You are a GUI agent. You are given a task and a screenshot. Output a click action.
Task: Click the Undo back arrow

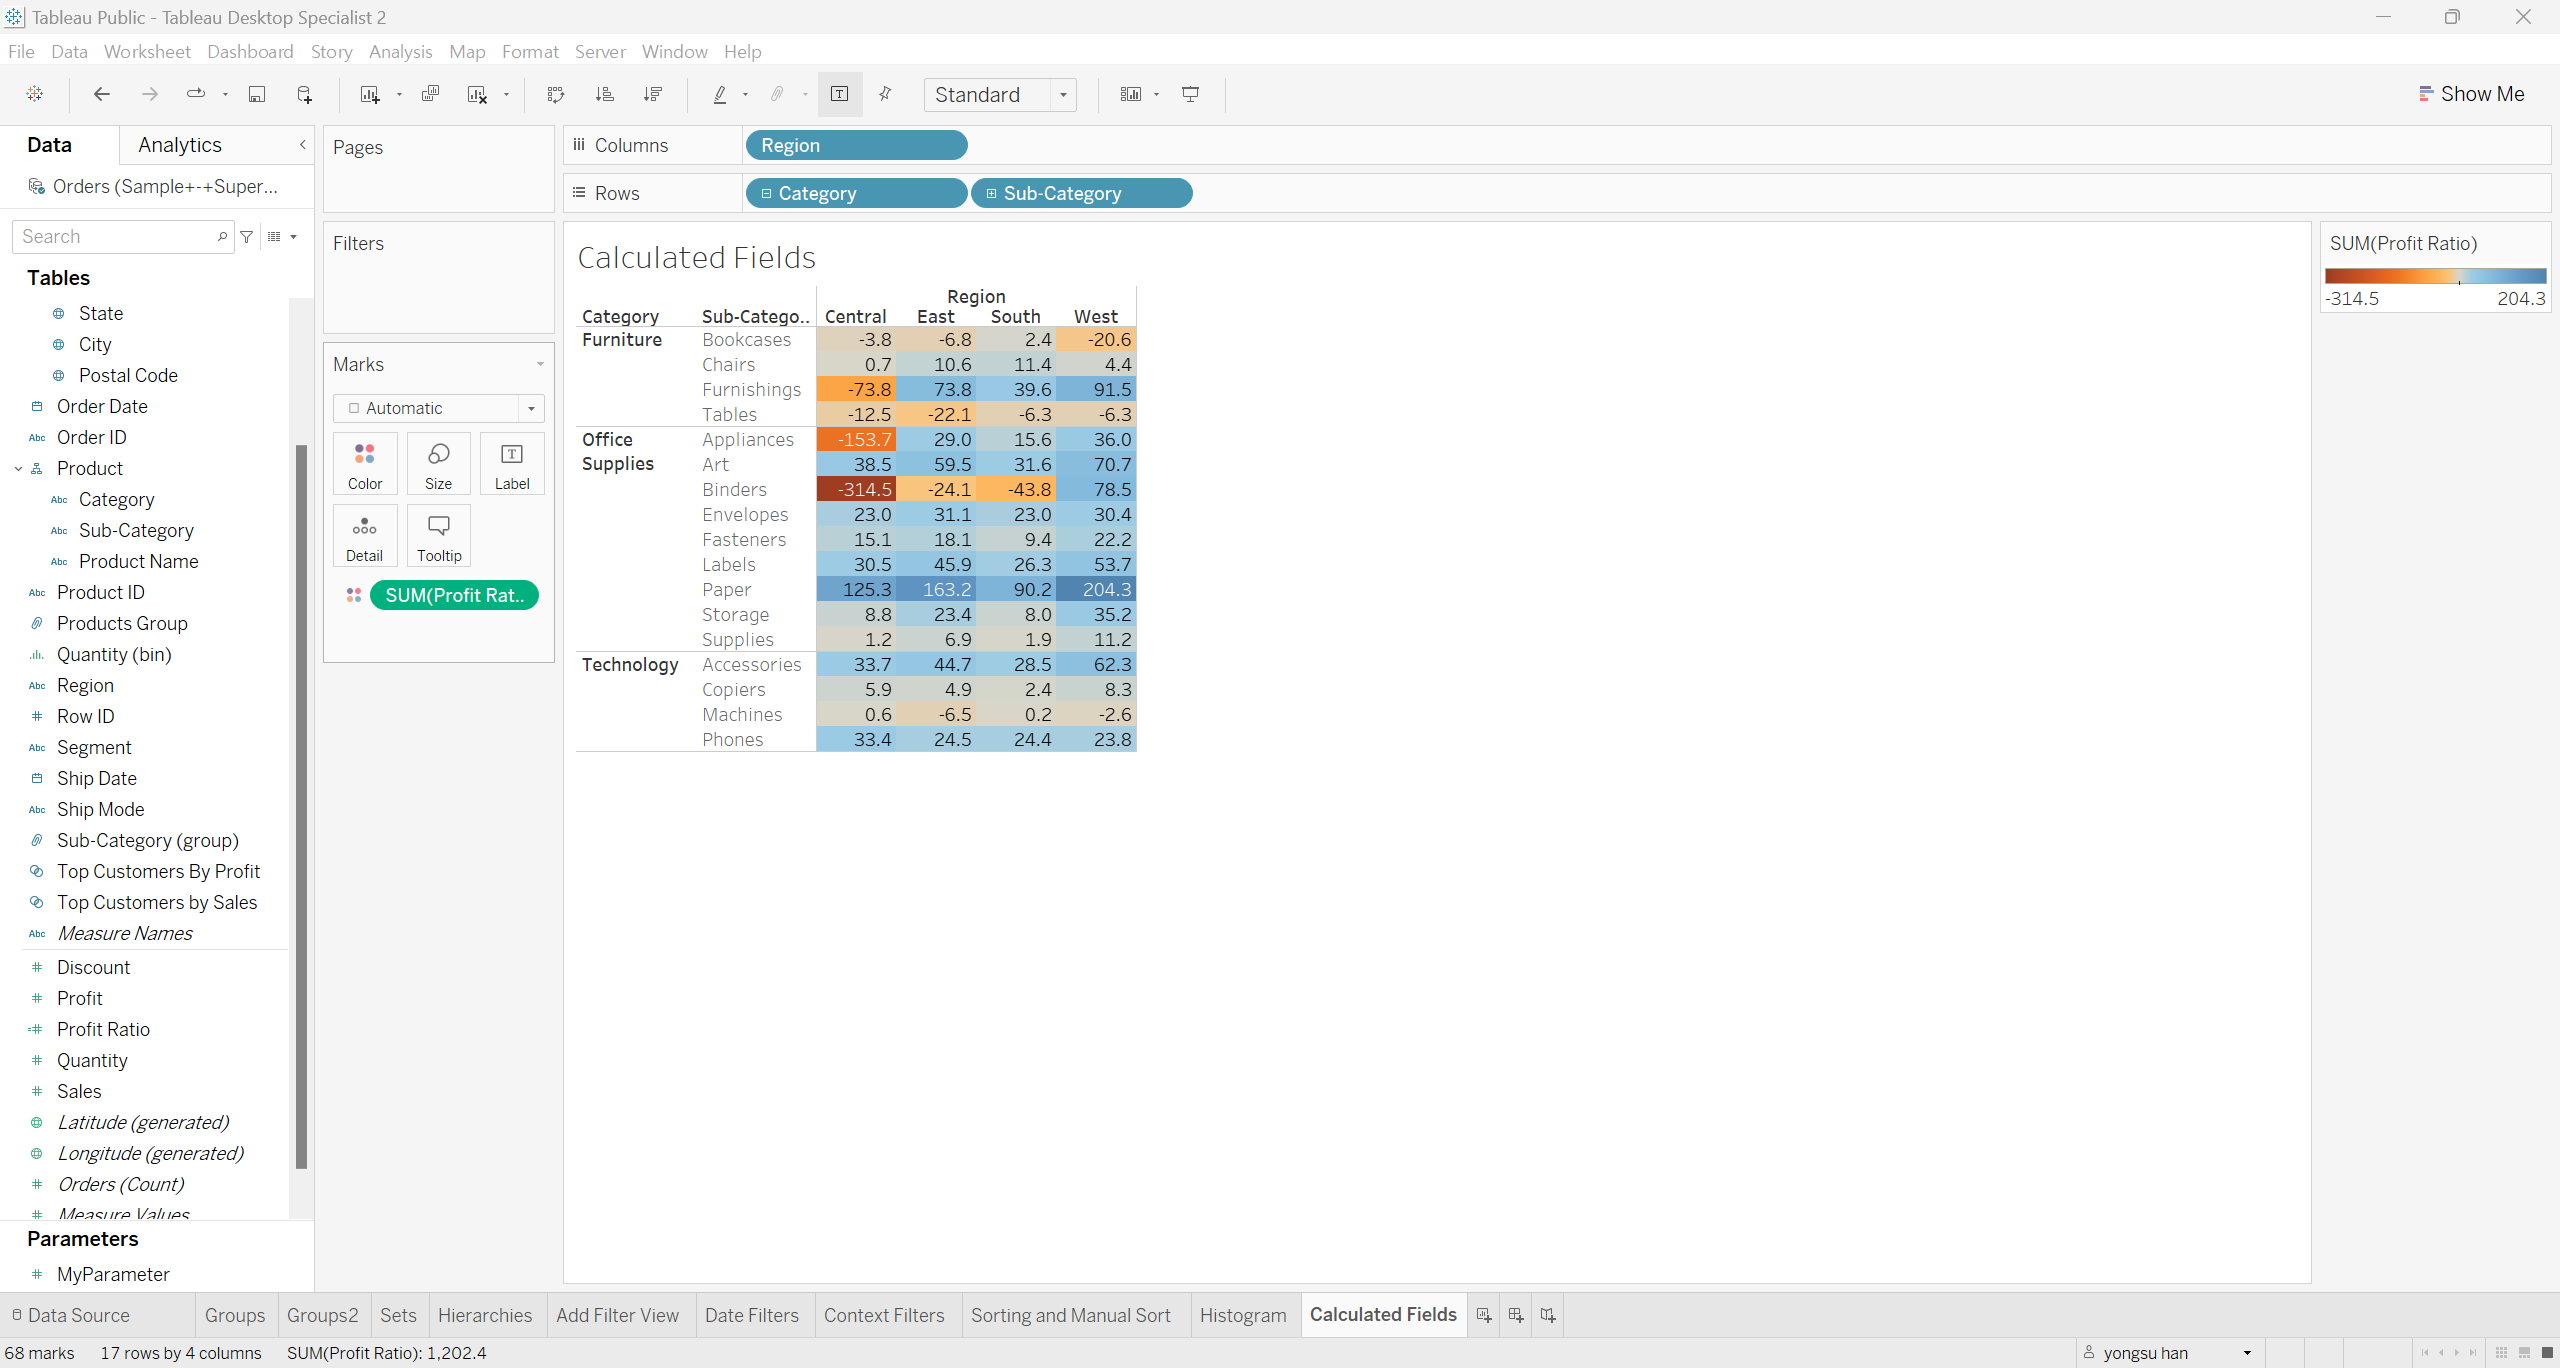point(101,94)
